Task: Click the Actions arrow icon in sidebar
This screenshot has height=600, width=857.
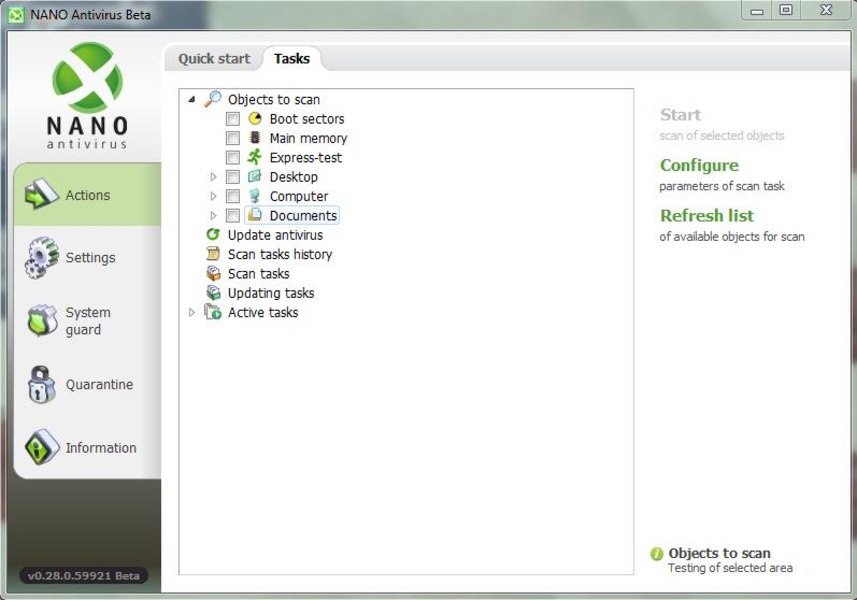Action: (x=41, y=195)
